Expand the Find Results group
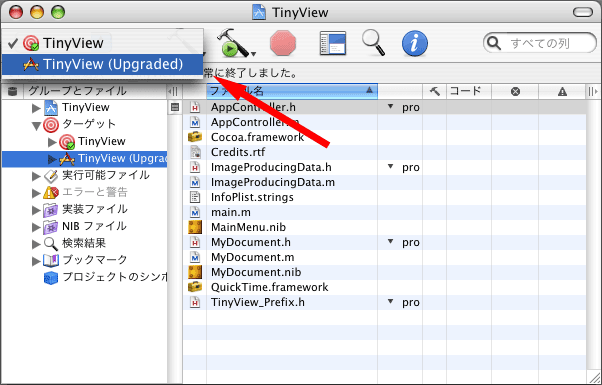Image resolution: width=602 pixels, height=385 pixels. coord(36,244)
